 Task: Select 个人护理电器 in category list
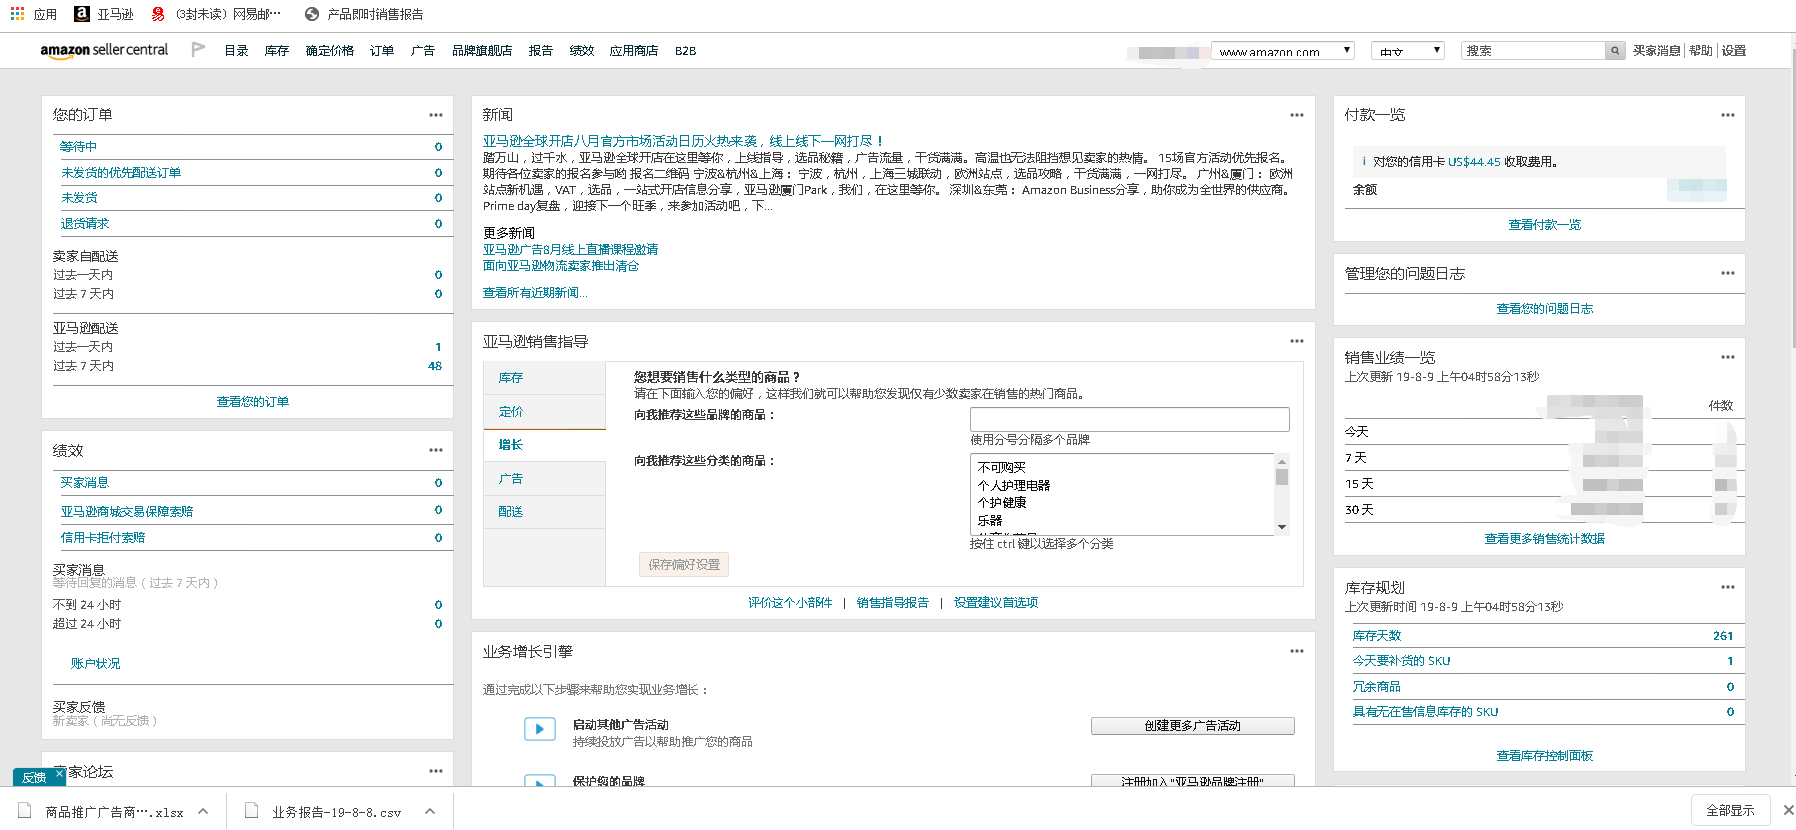1014,486
